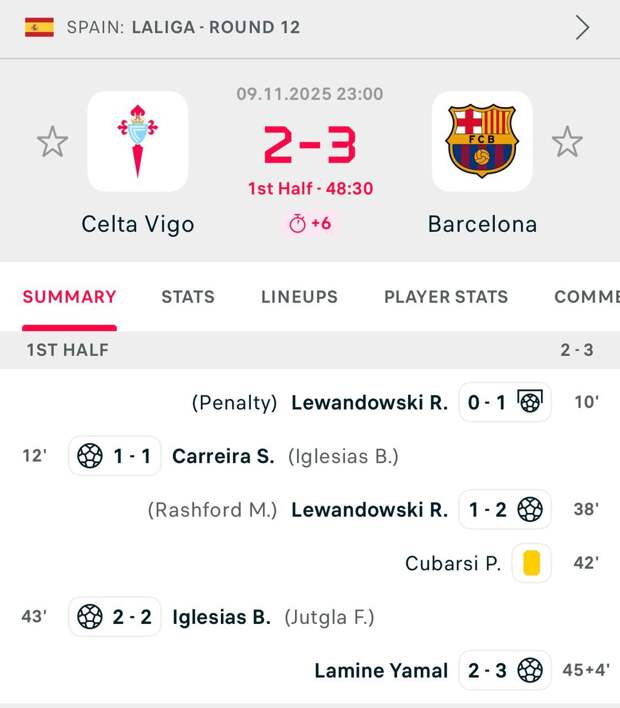Tap the 1st Half section header
This screenshot has height=708, width=620.
click(68, 350)
